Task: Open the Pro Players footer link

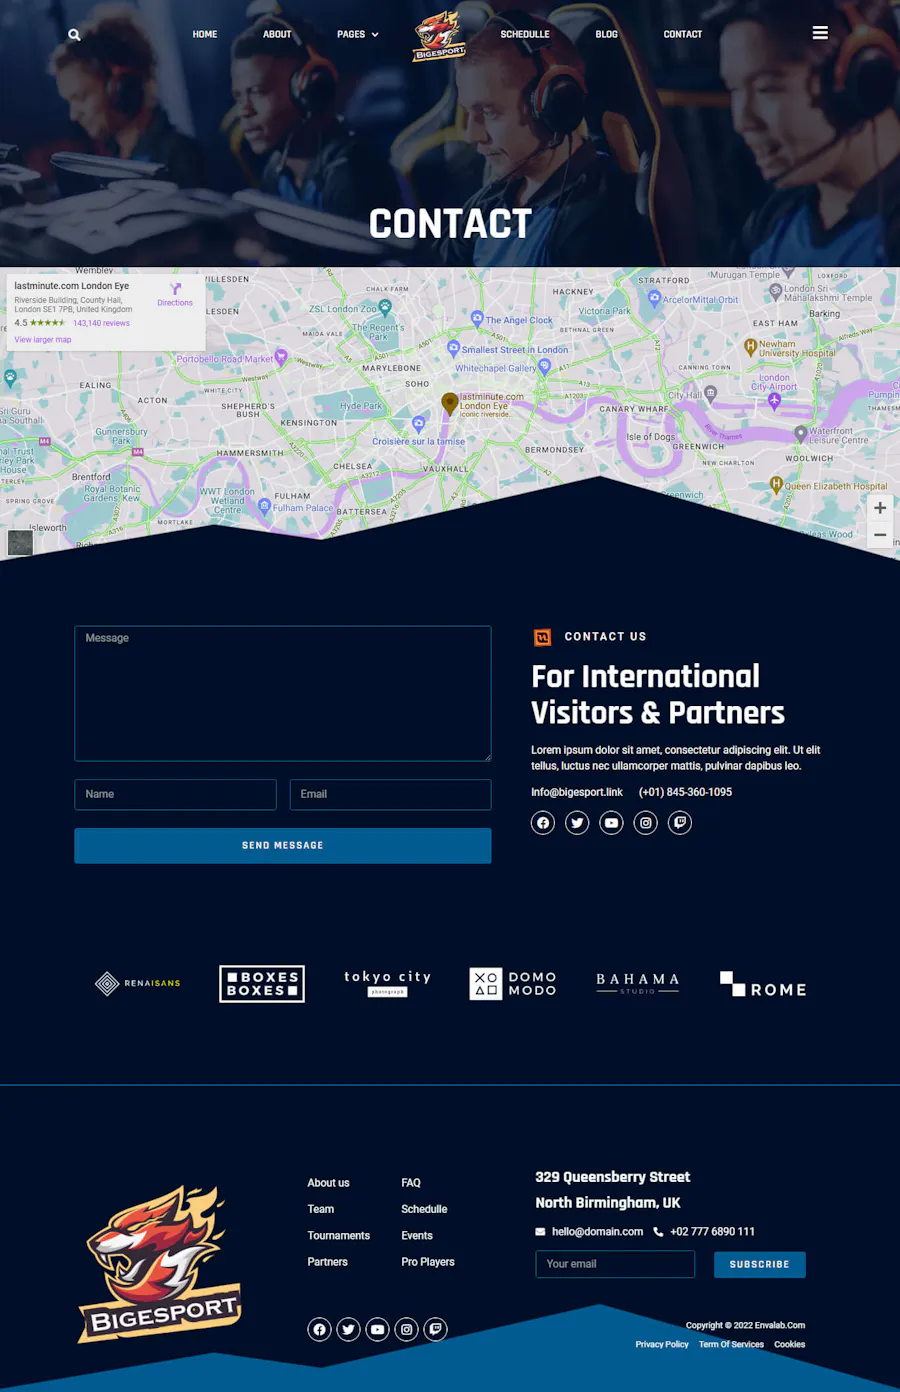Action: [x=428, y=1262]
